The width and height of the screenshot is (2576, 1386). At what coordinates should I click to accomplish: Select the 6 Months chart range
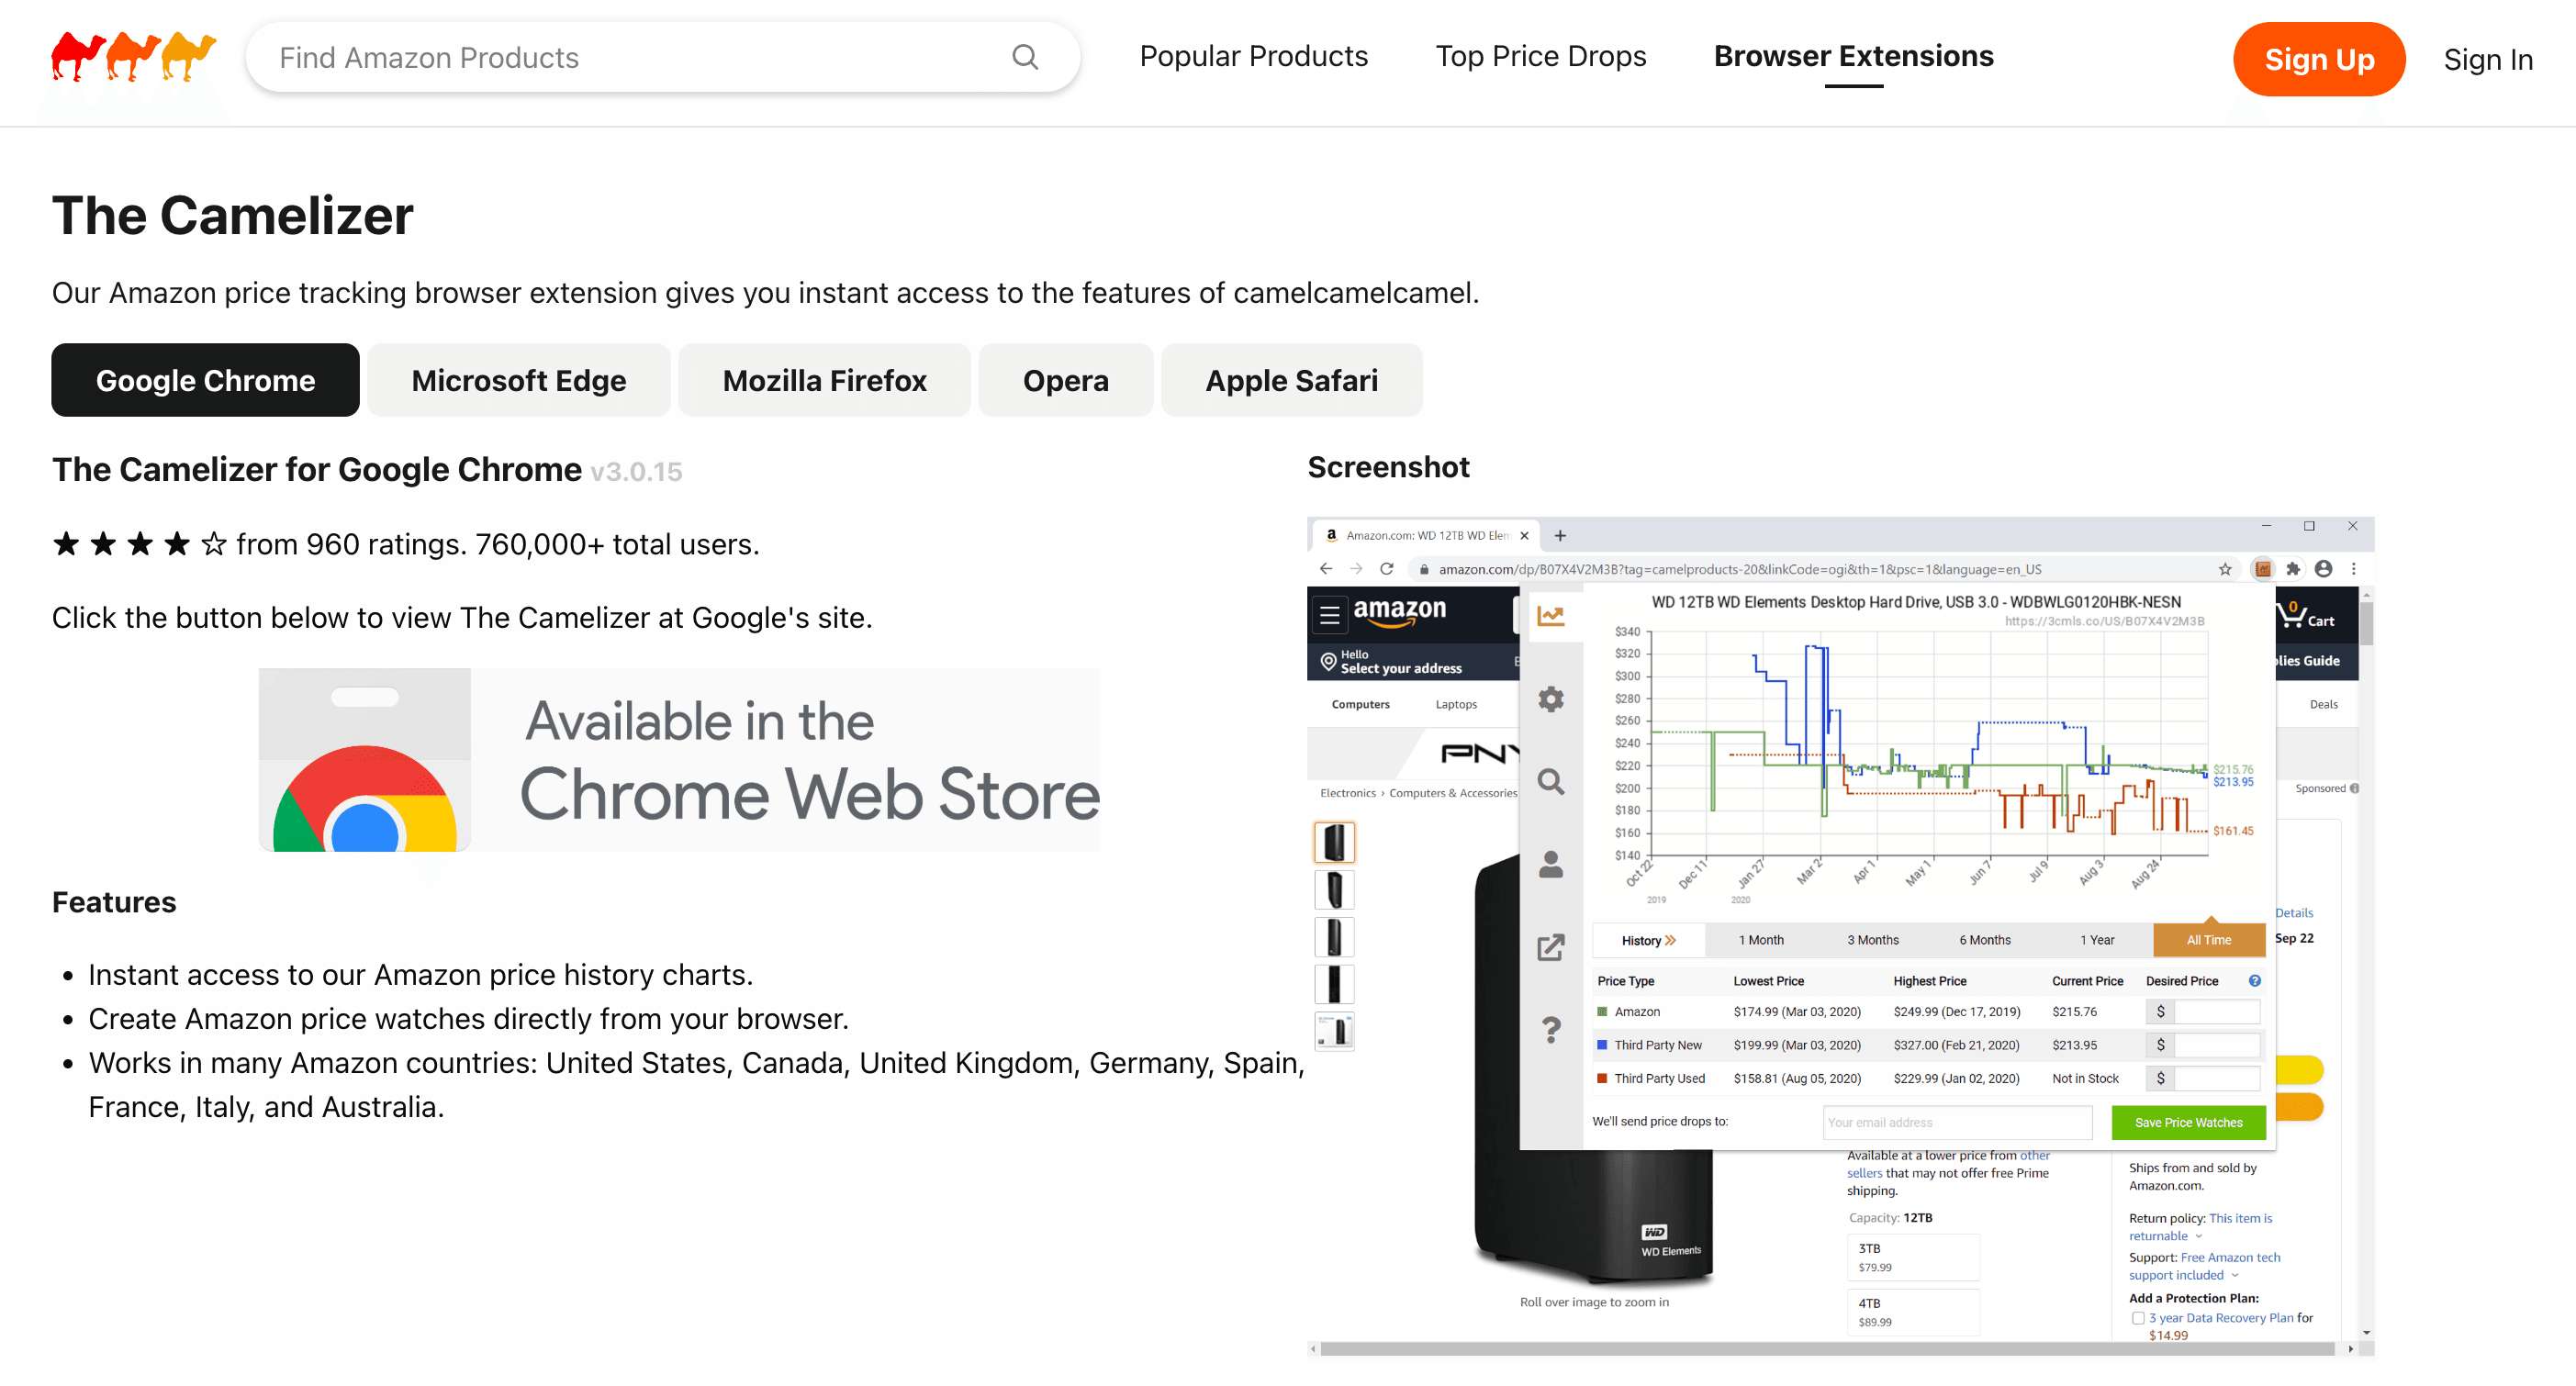click(x=1984, y=940)
